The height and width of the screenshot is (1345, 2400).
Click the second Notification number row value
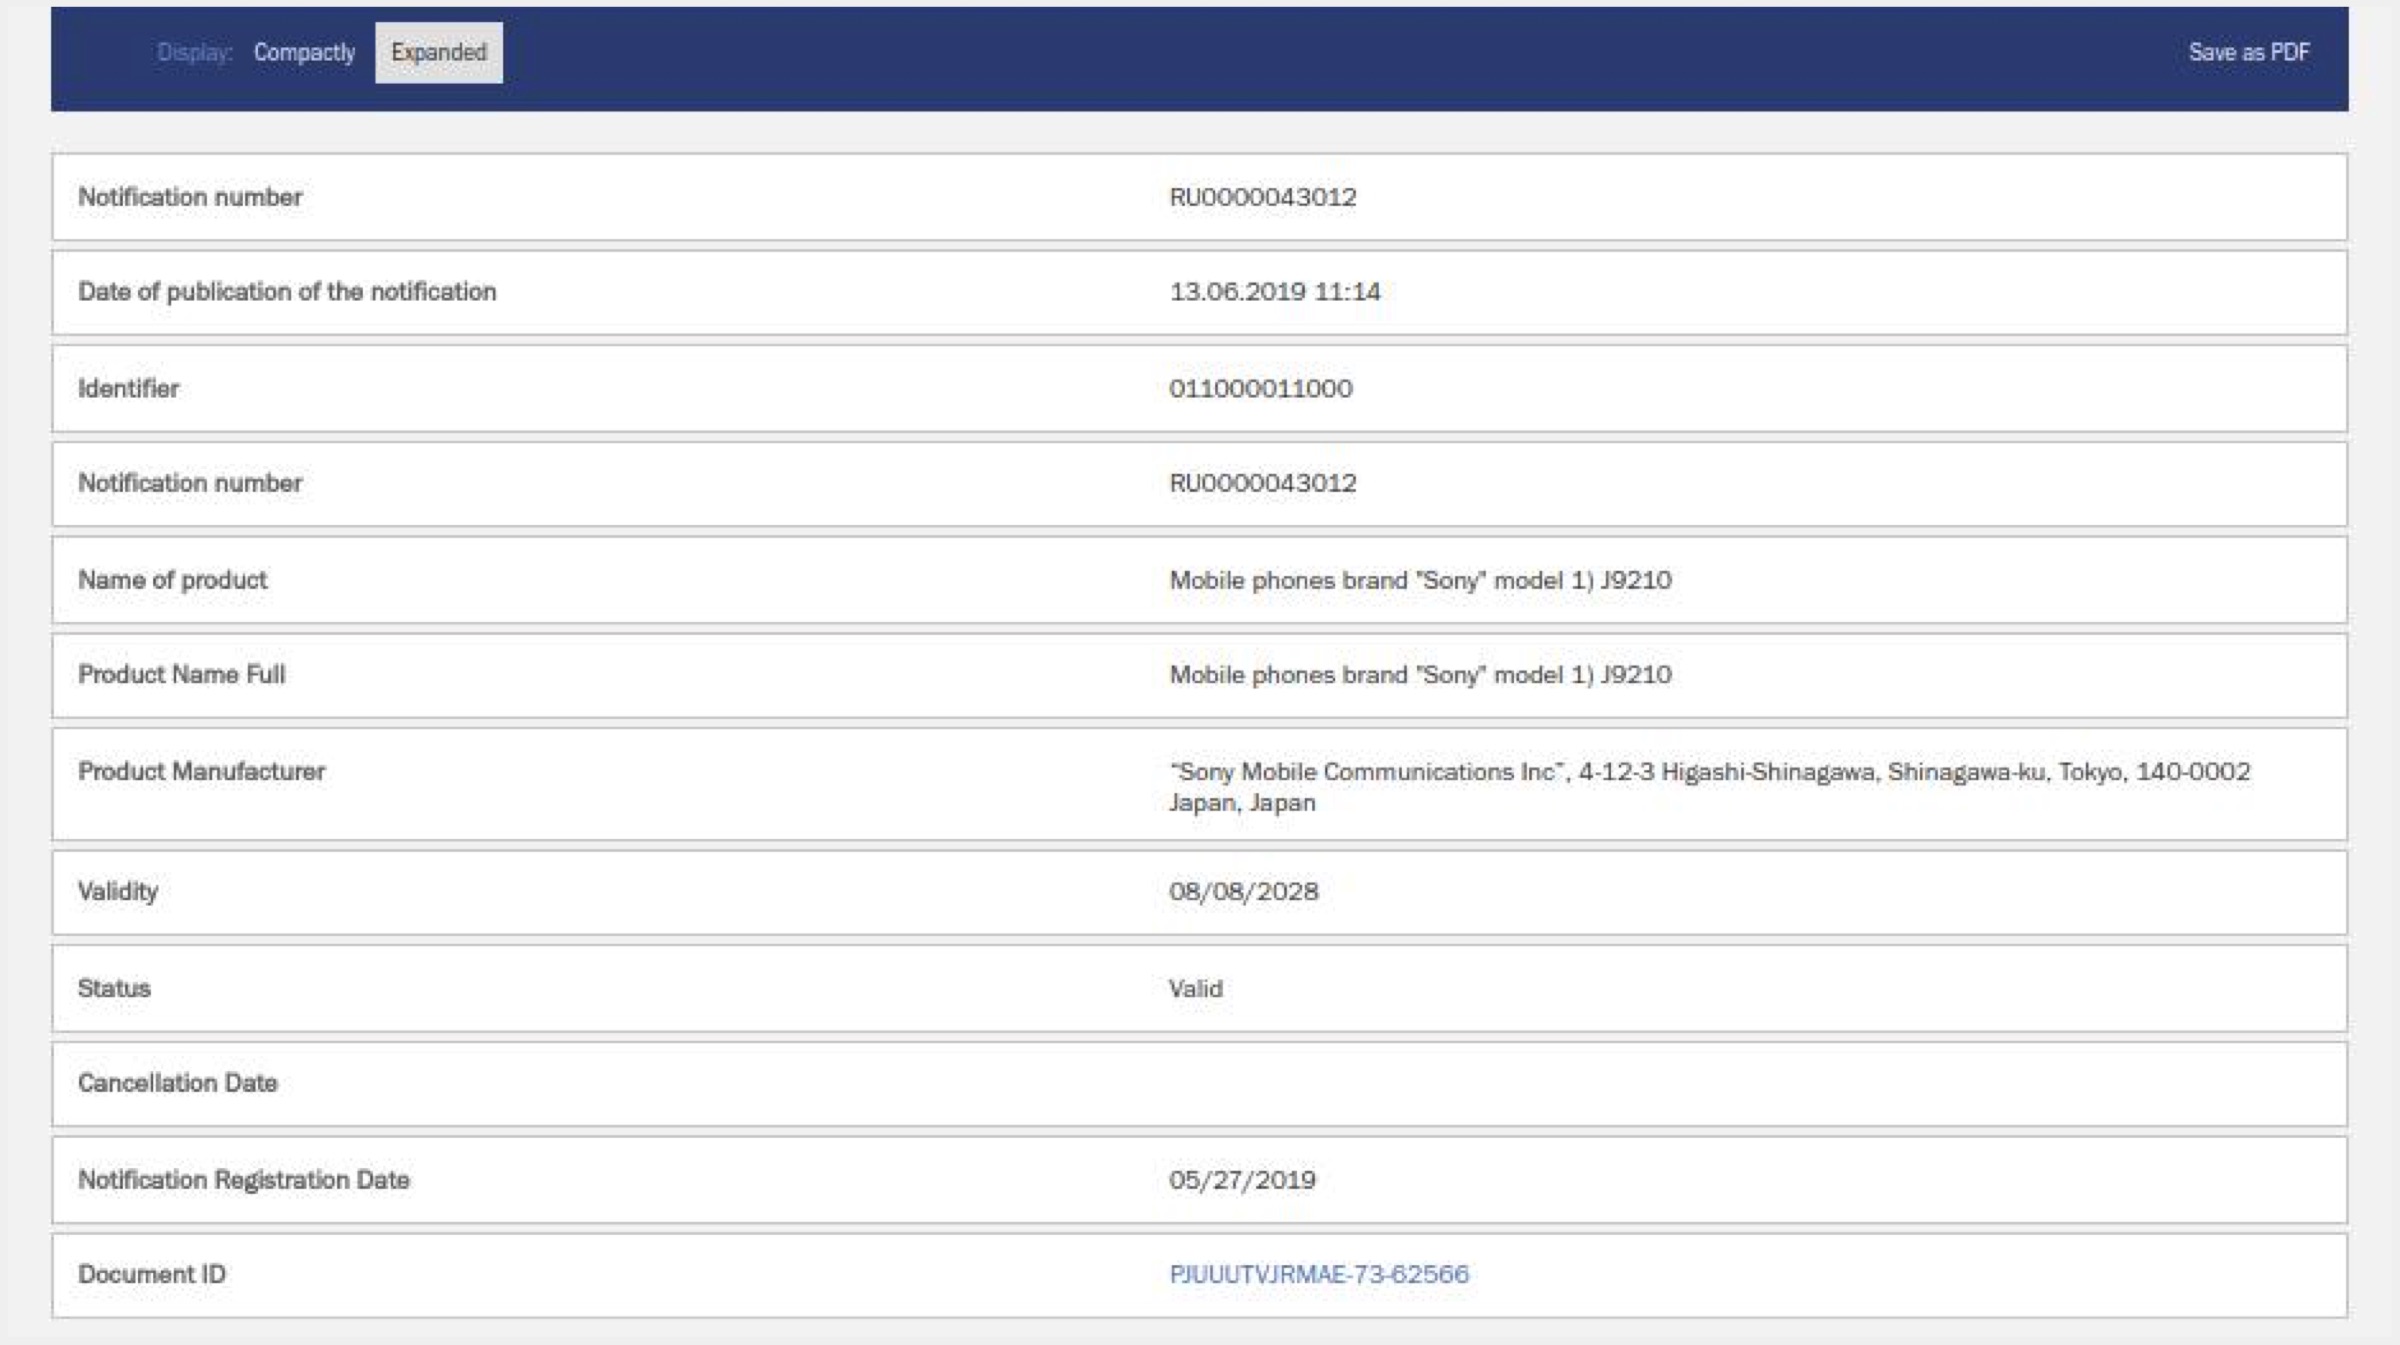(x=1262, y=483)
